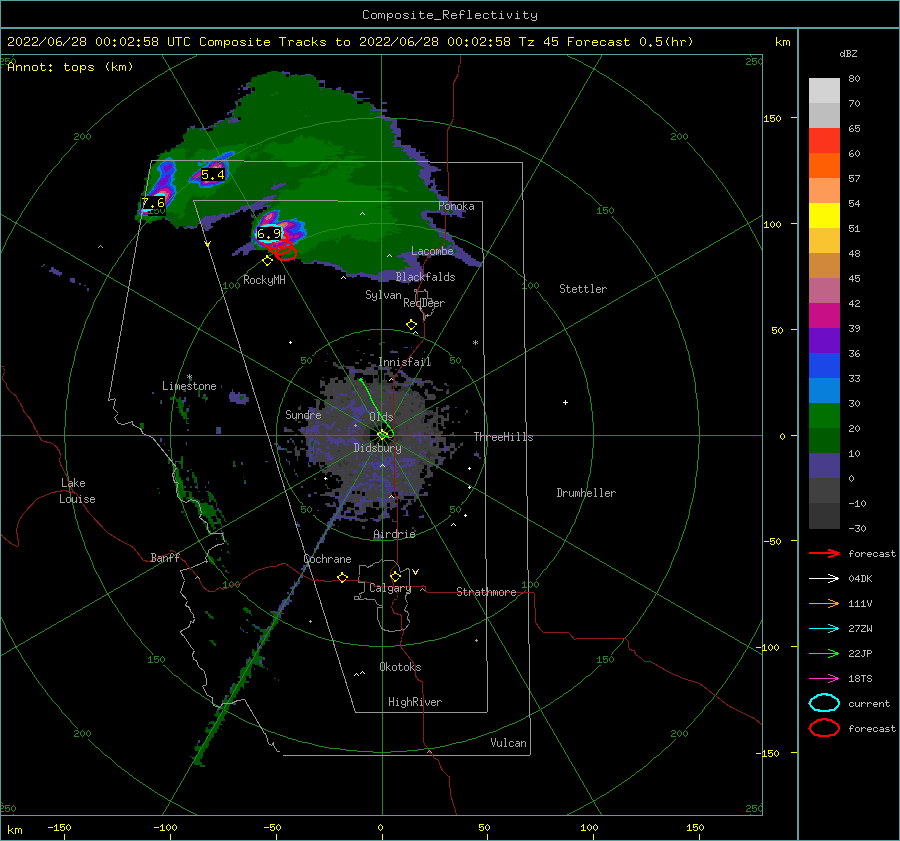Viewport: 900px width, 841px height.
Task: Click the asterisk marker above Limestone
Action: [x=189, y=377]
